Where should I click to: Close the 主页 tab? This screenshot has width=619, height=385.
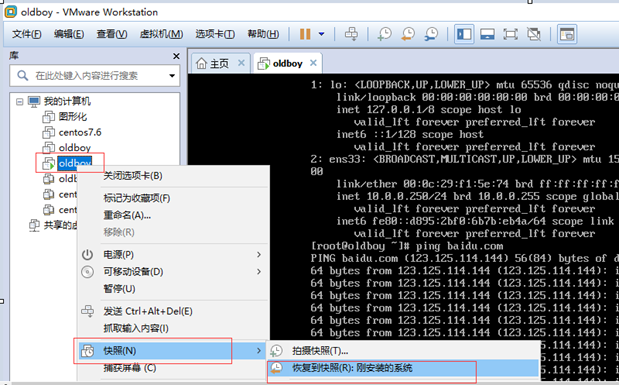coord(241,63)
